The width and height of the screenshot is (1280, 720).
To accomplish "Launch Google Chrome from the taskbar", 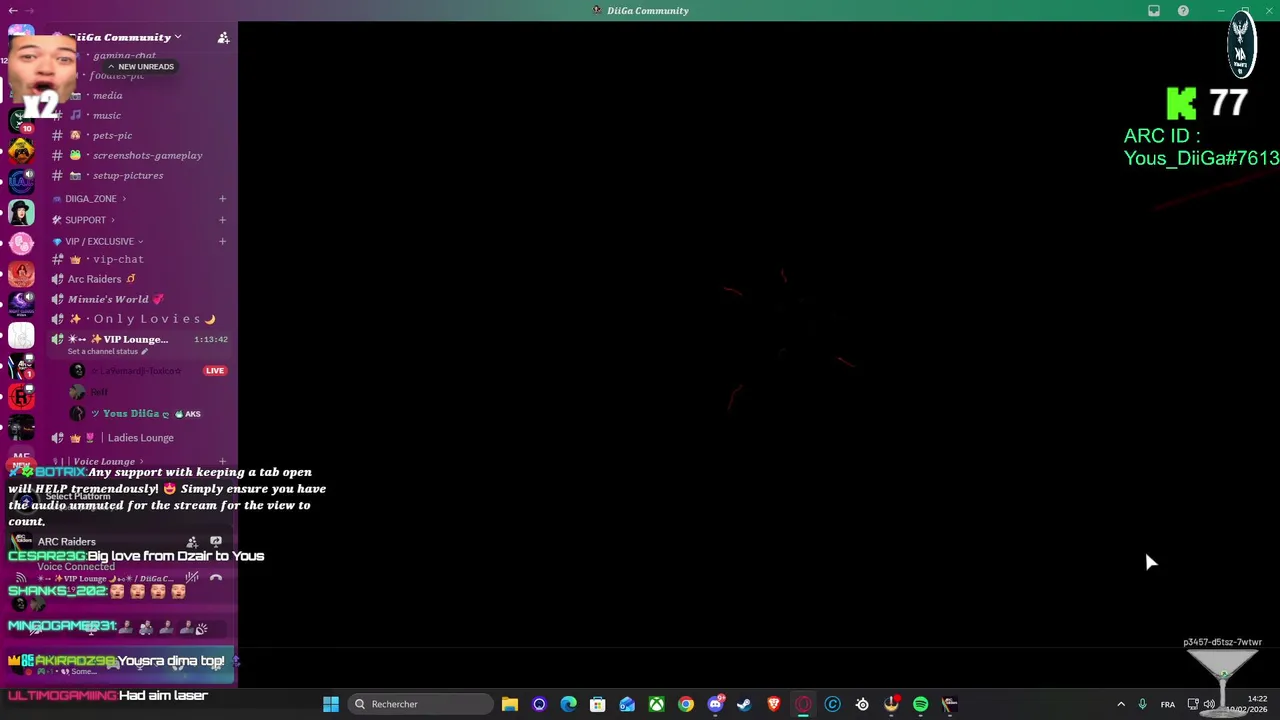I will [x=685, y=704].
